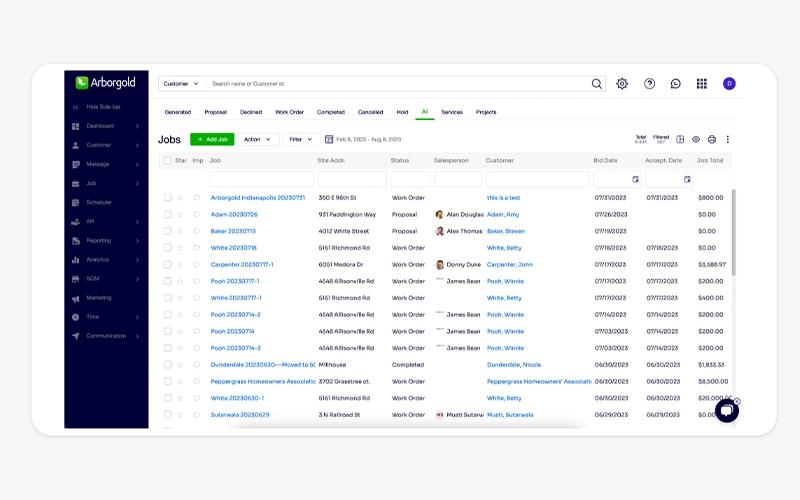The width and height of the screenshot is (800, 500).
Task: Click the SCM sidebar icon
Action: 76,279
